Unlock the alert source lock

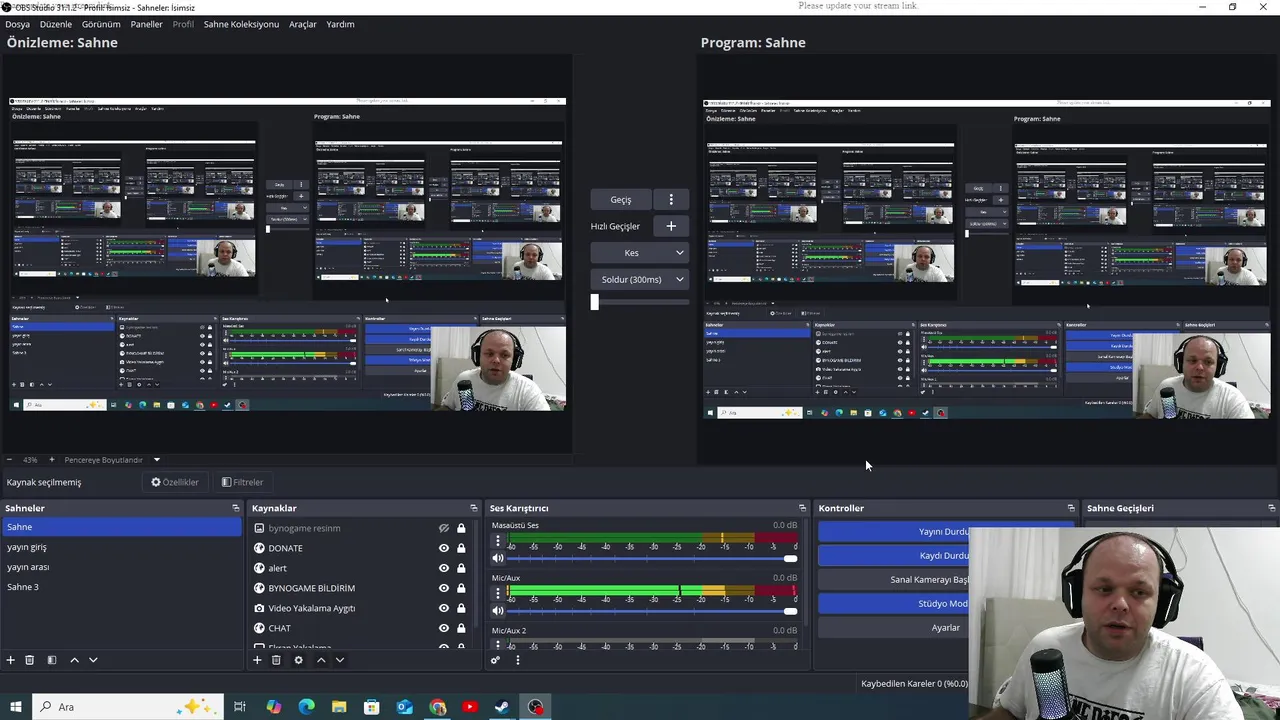coord(461,568)
